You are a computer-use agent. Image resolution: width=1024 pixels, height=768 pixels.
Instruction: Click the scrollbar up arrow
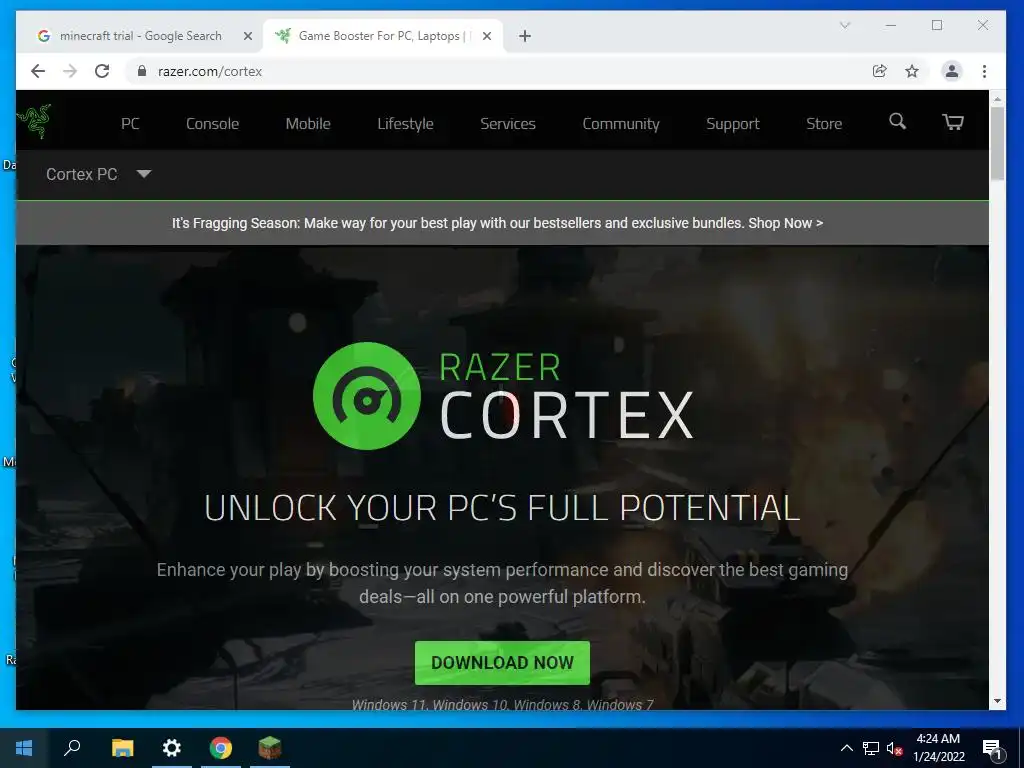(997, 99)
